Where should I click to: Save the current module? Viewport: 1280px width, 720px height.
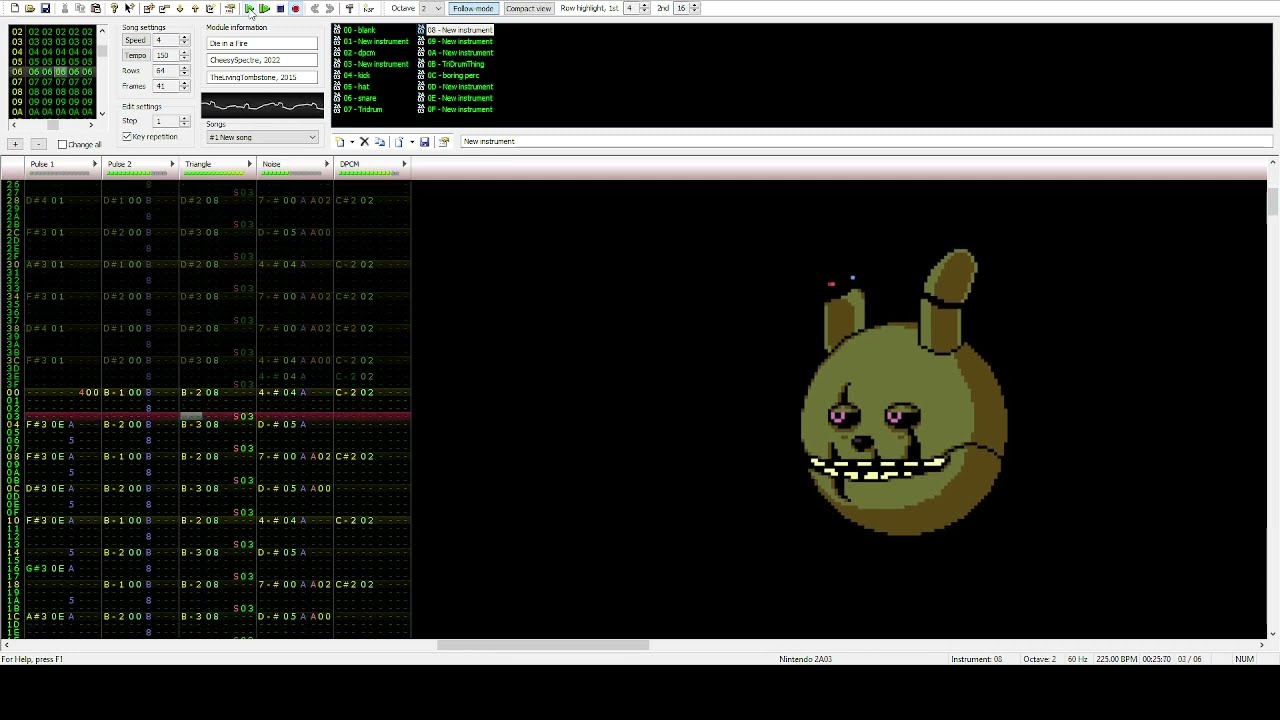45,8
